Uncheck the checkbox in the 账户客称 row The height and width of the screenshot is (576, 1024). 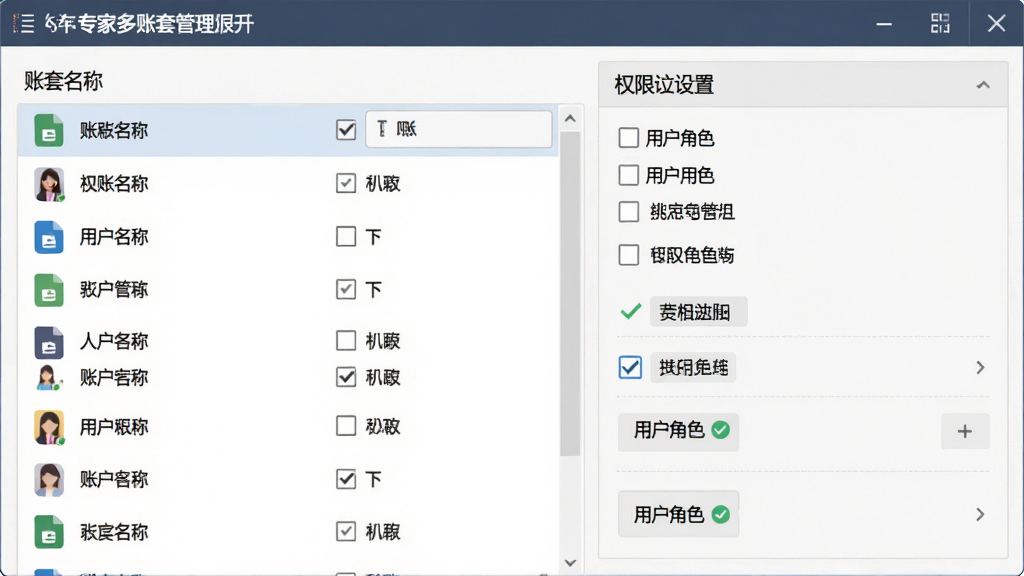coord(346,377)
